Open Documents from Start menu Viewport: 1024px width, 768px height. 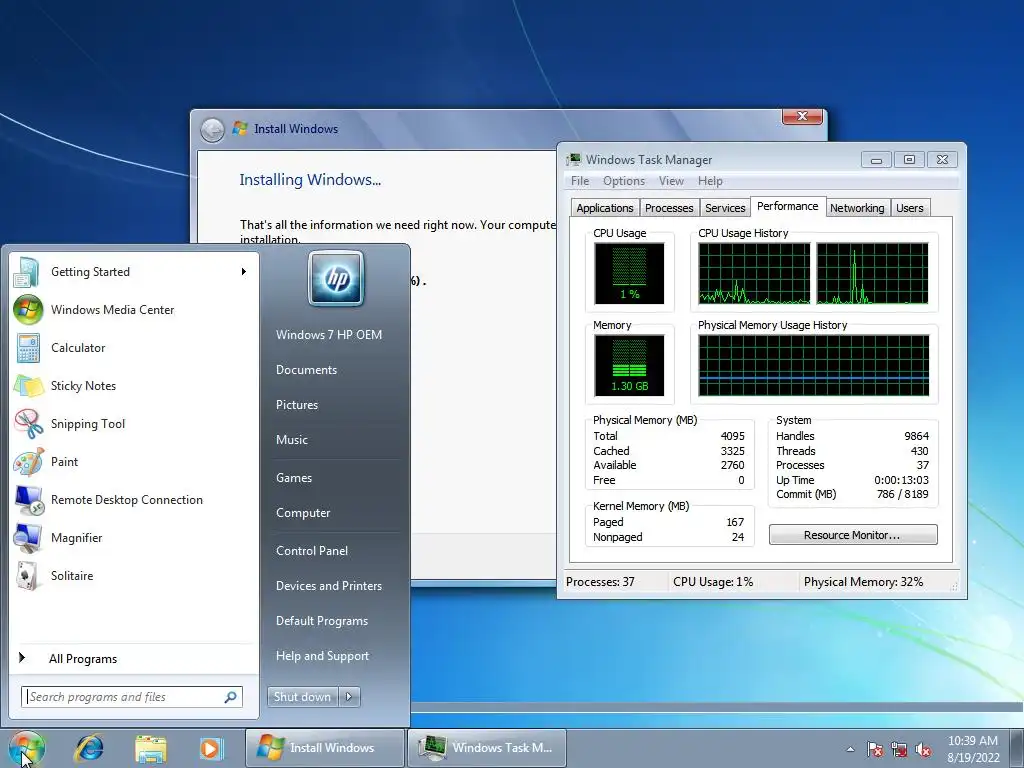(x=306, y=370)
